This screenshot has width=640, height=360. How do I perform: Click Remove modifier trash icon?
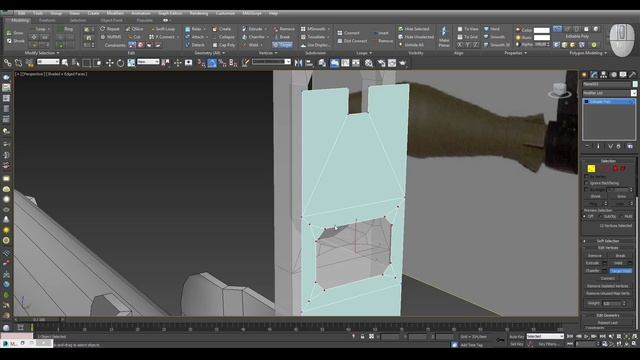coord(619,146)
